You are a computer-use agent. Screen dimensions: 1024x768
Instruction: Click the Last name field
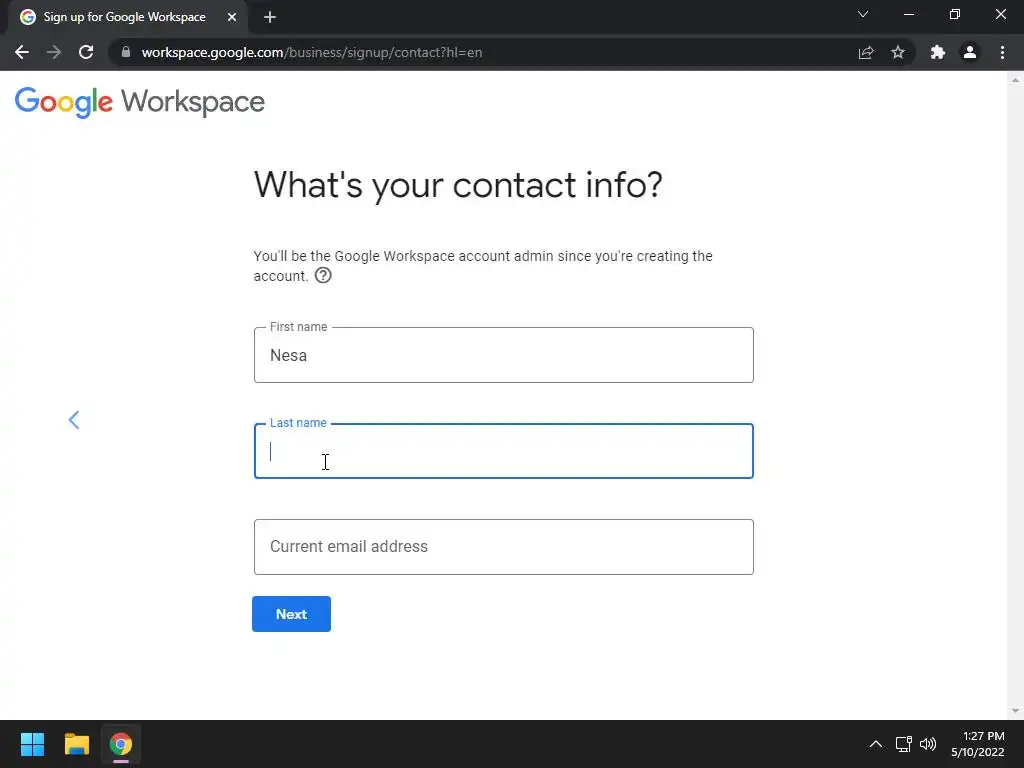(x=504, y=451)
